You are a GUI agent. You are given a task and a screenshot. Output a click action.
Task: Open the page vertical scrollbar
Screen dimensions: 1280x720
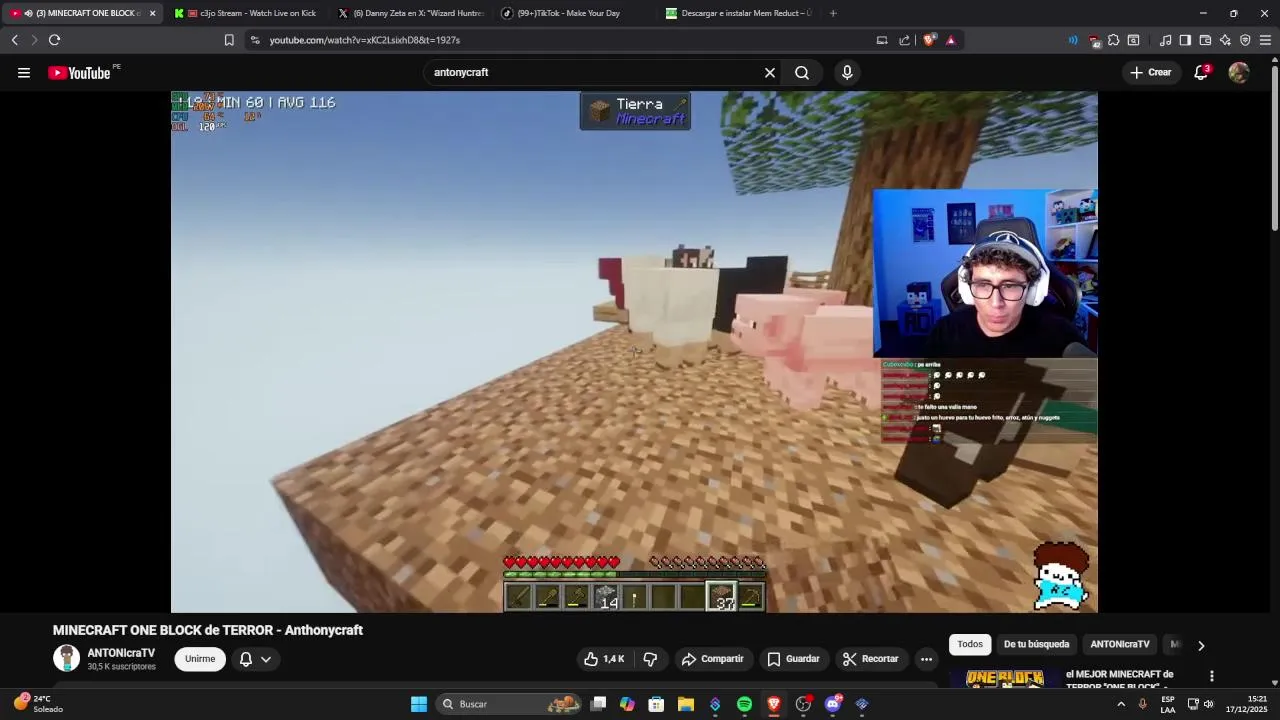tap(1274, 150)
